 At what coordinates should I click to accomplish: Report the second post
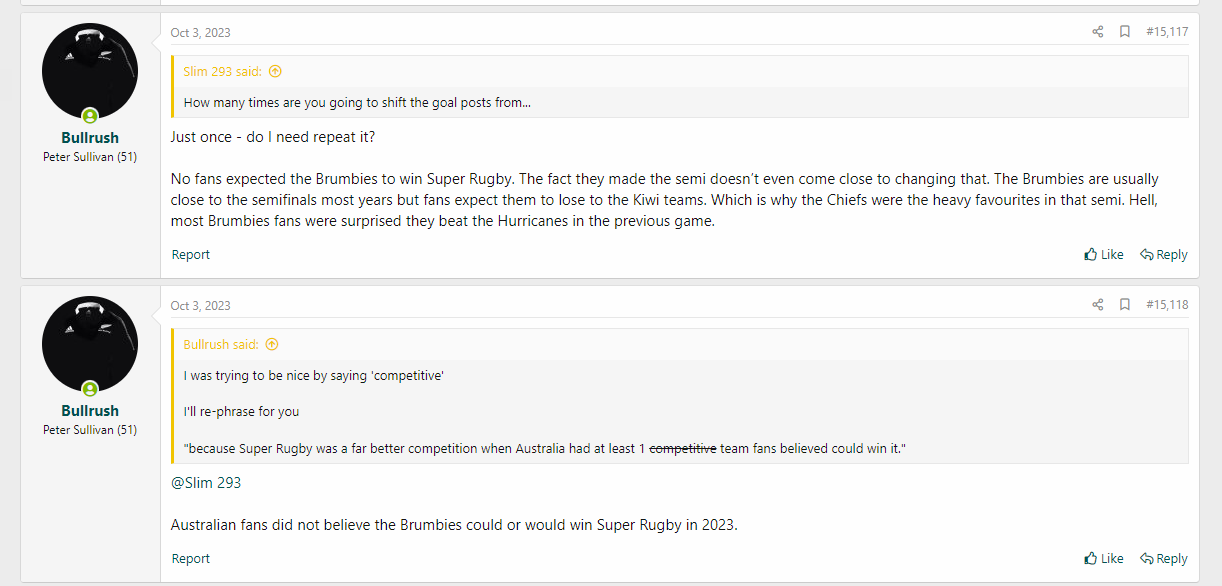[190, 558]
